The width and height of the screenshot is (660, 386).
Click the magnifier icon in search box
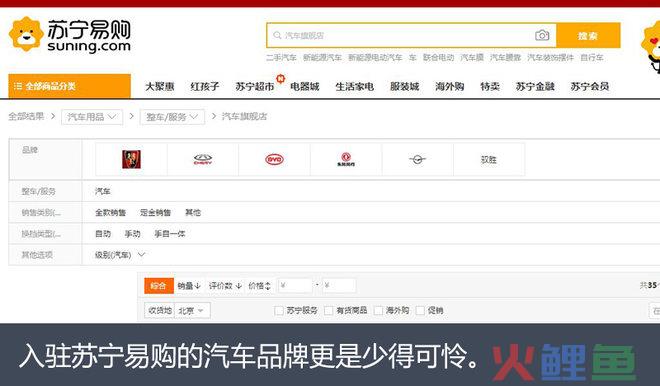[277, 35]
